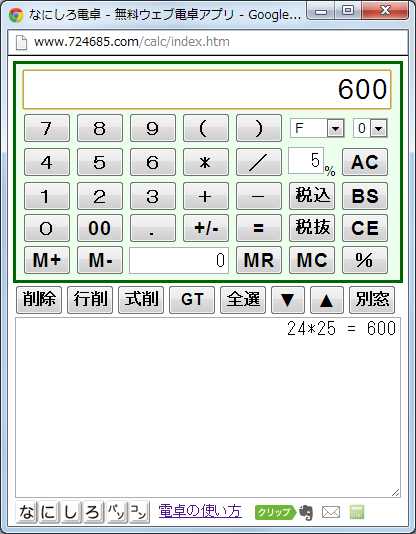Clear everything with the AC button
416x534 pixels.
point(365,162)
